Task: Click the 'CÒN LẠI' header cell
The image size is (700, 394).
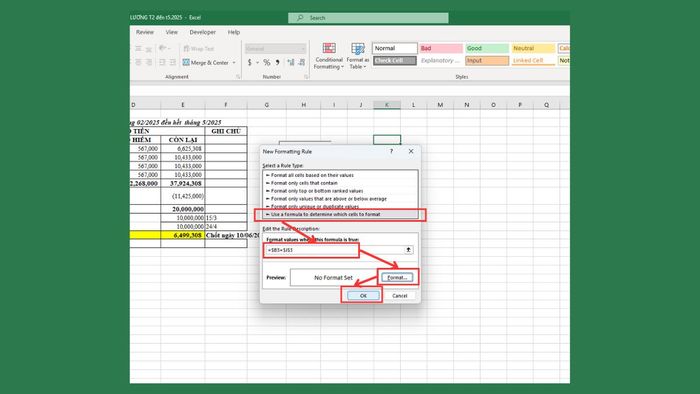Action: click(183, 140)
